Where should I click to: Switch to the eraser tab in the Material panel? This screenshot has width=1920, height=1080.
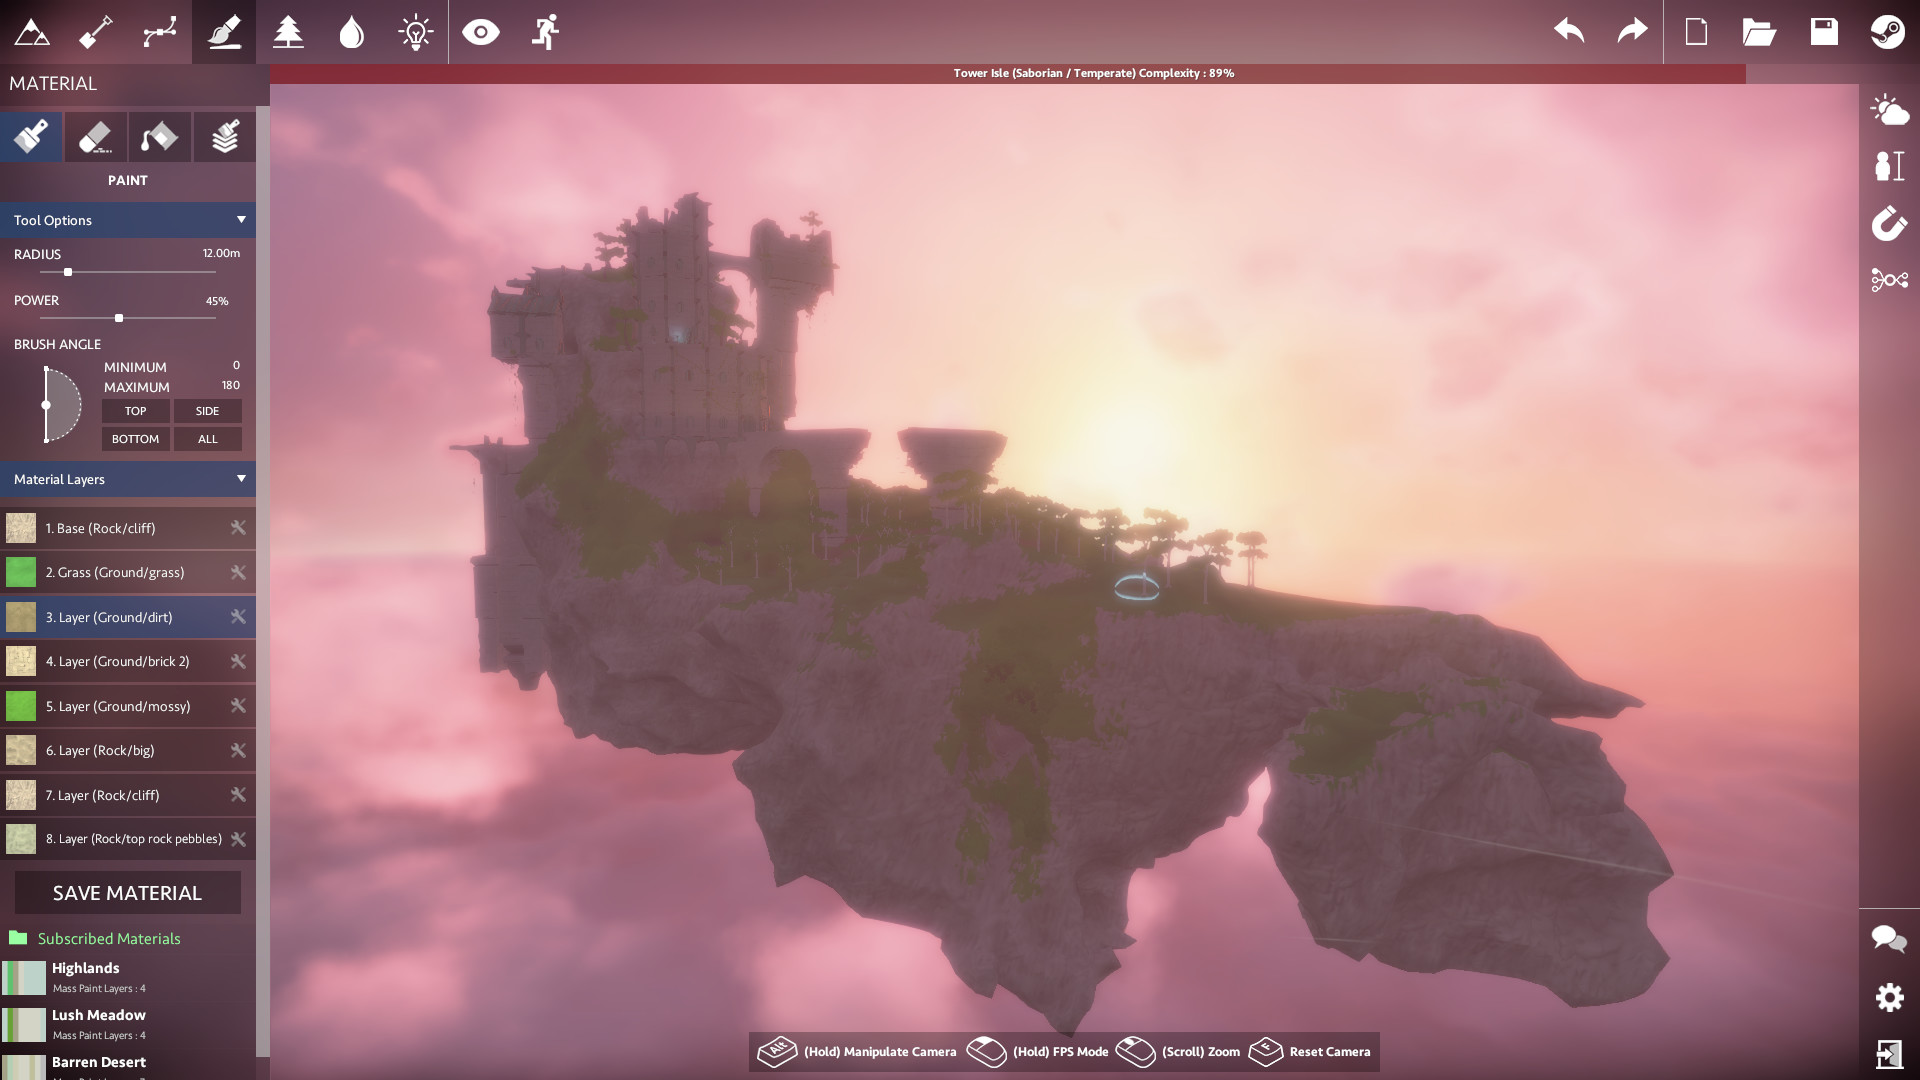coord(95,136)
